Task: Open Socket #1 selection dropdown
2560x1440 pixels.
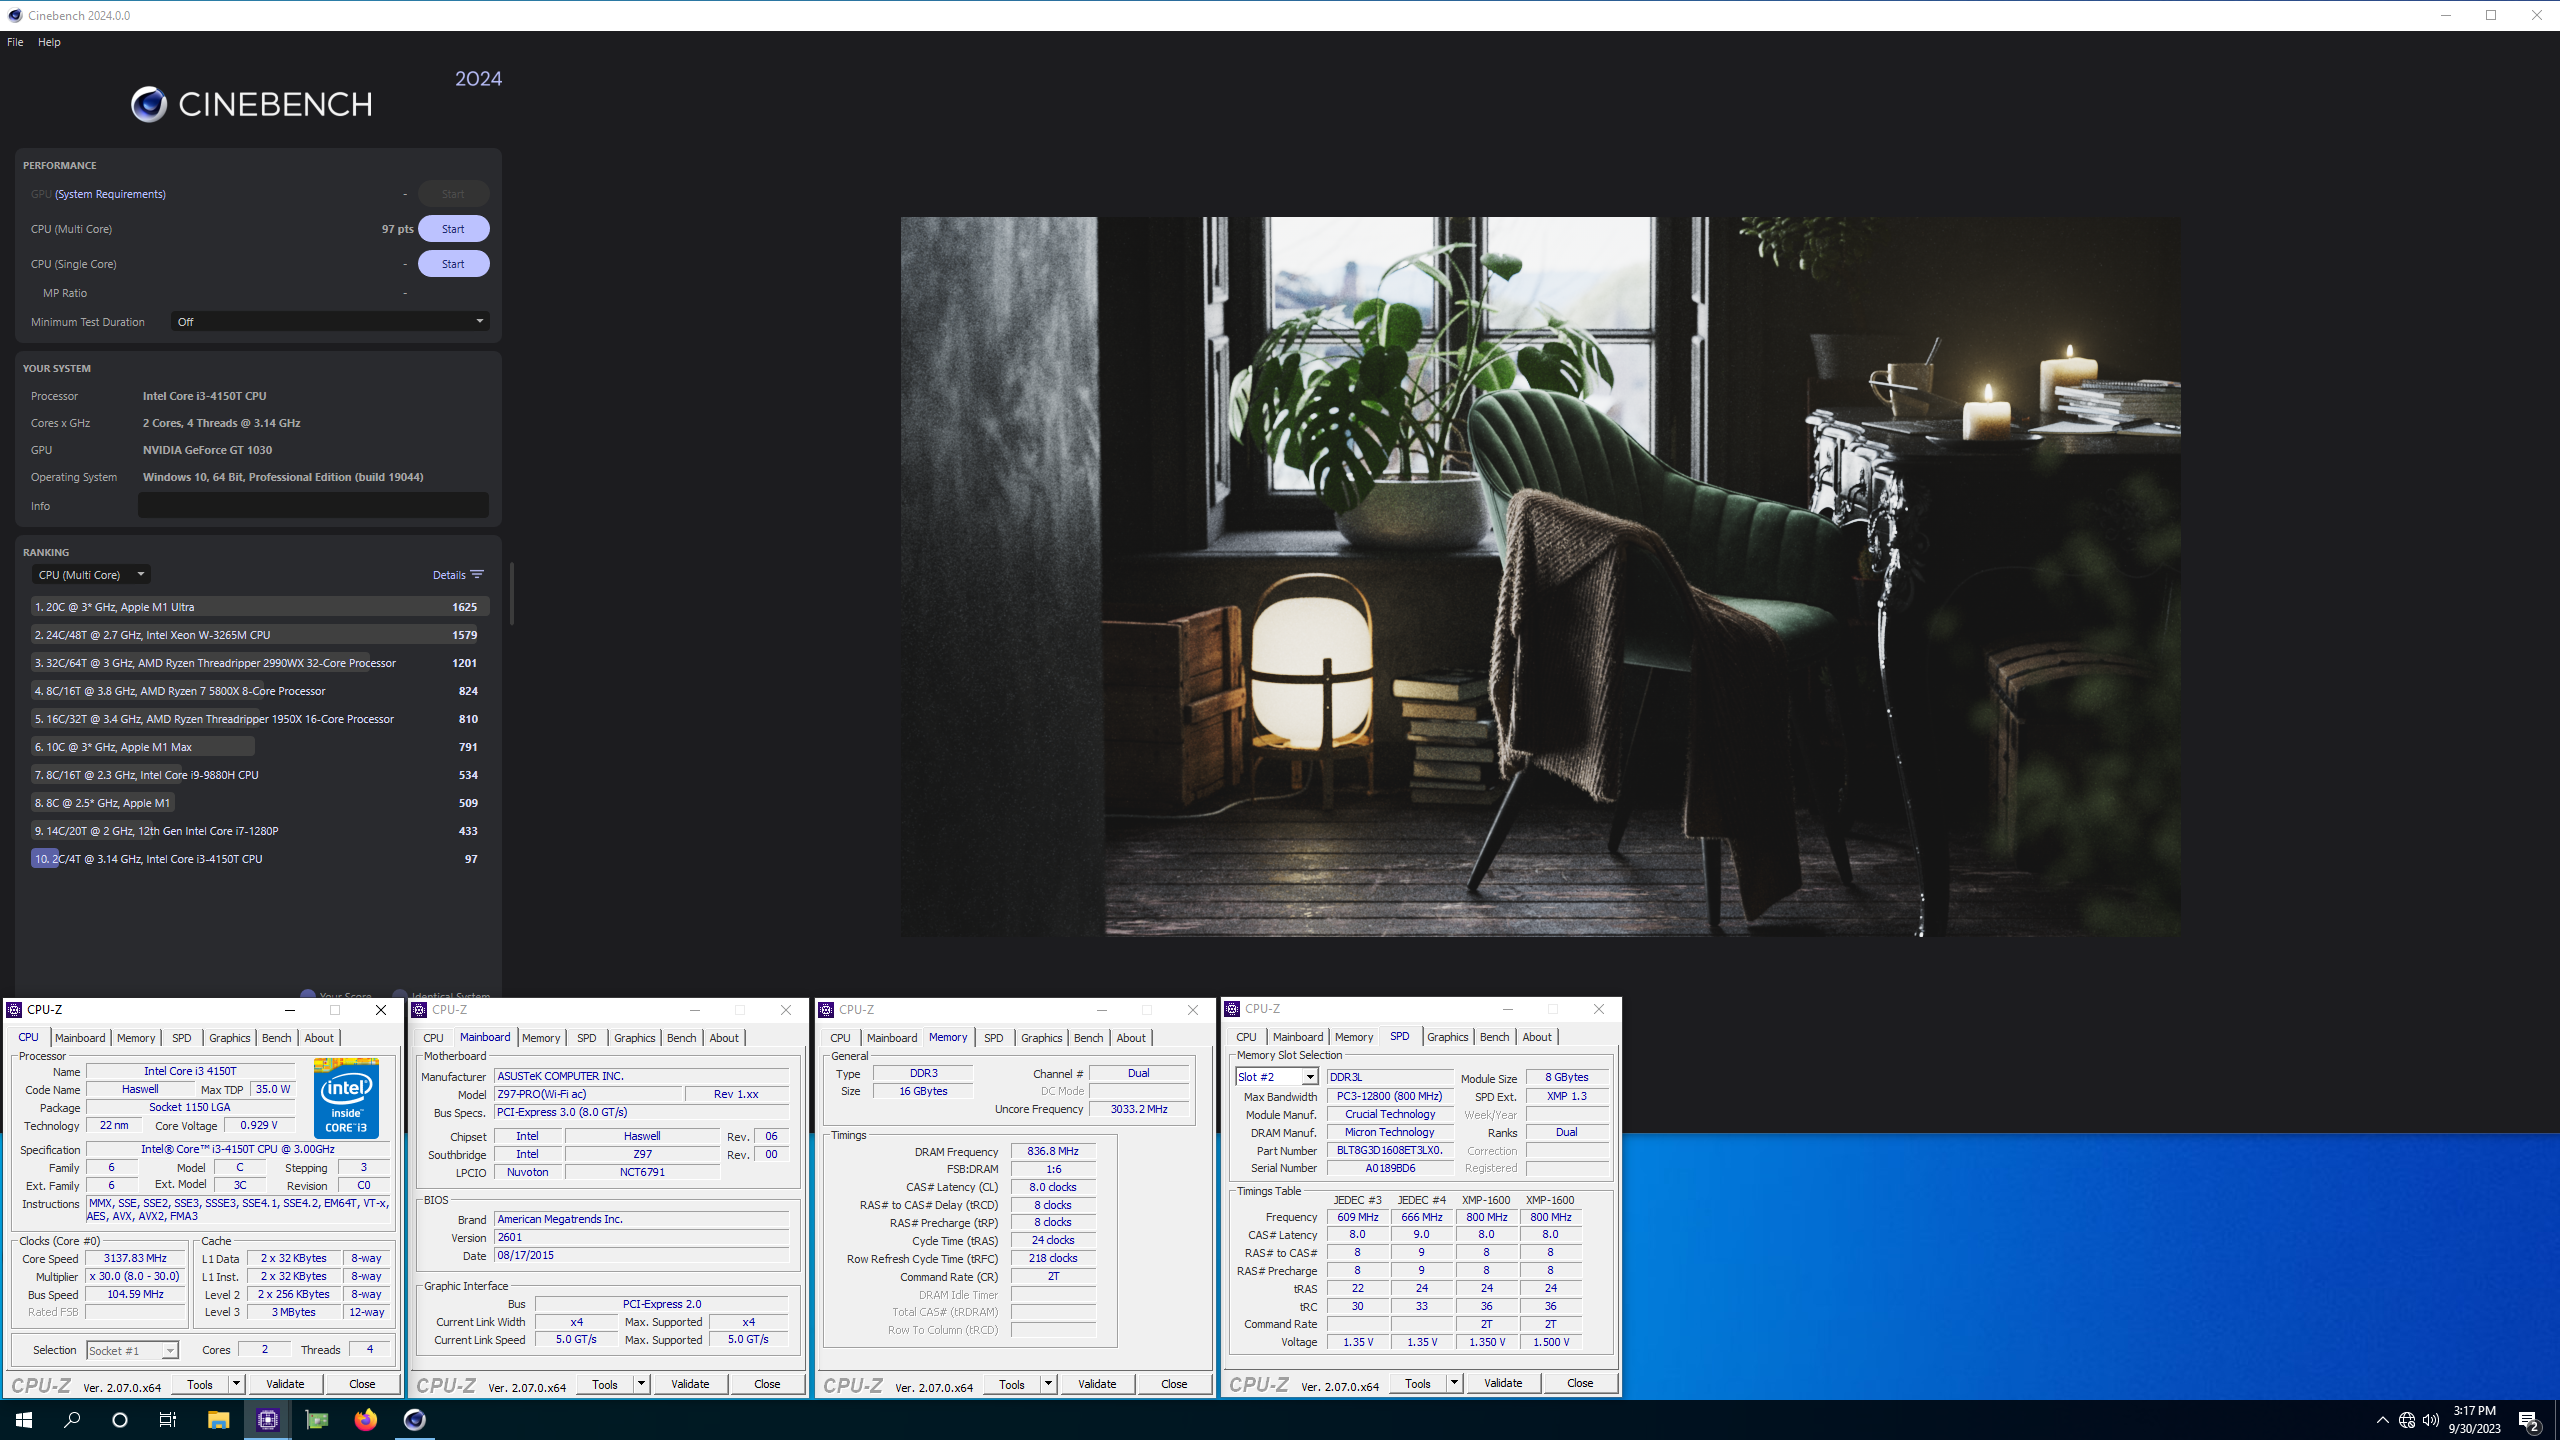Action: click(132, 1350)
